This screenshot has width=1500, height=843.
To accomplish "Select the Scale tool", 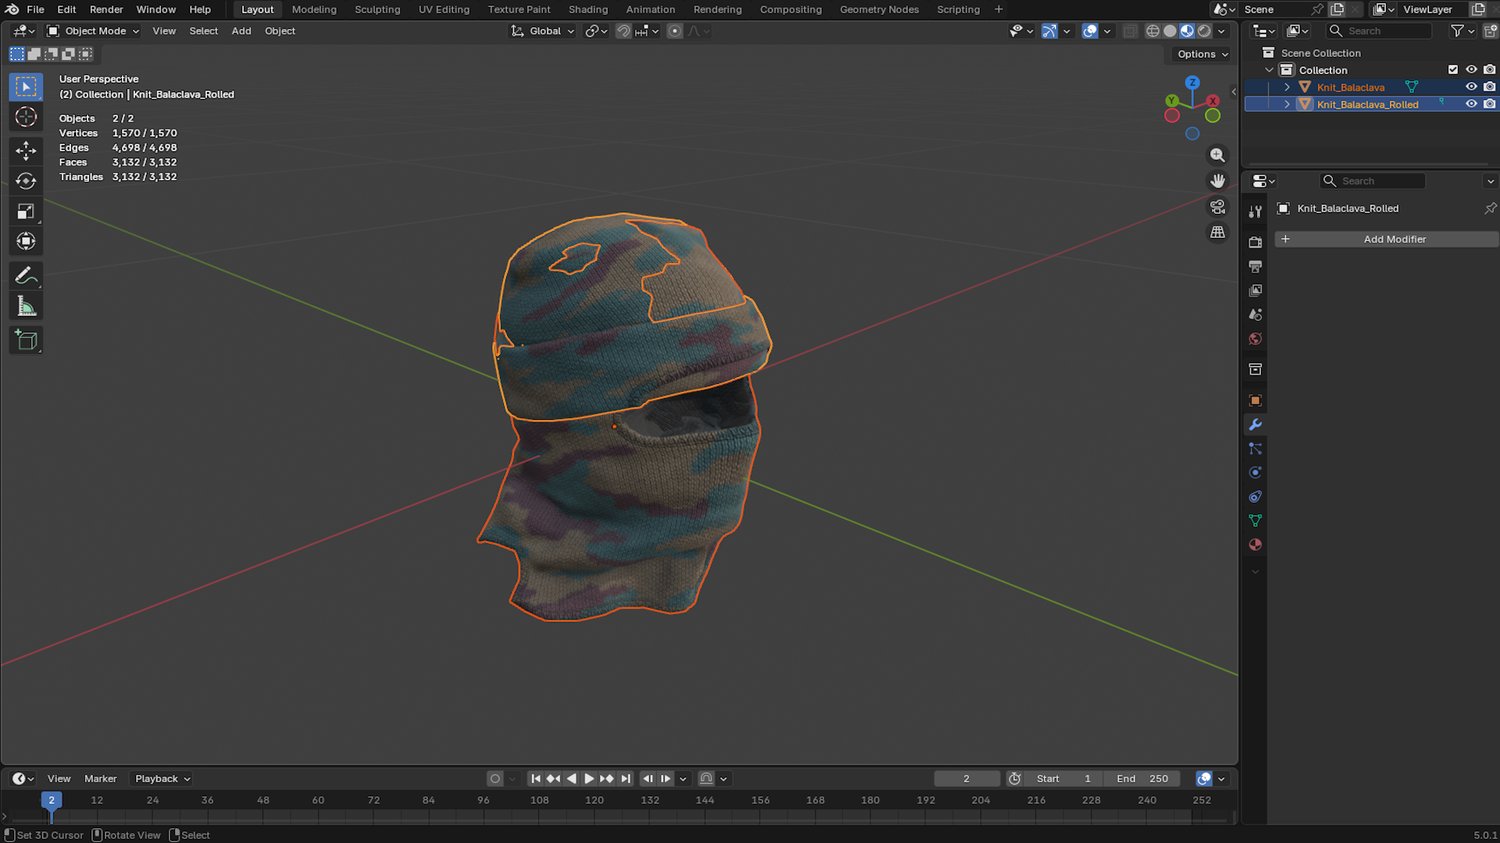I will (26, 211).
